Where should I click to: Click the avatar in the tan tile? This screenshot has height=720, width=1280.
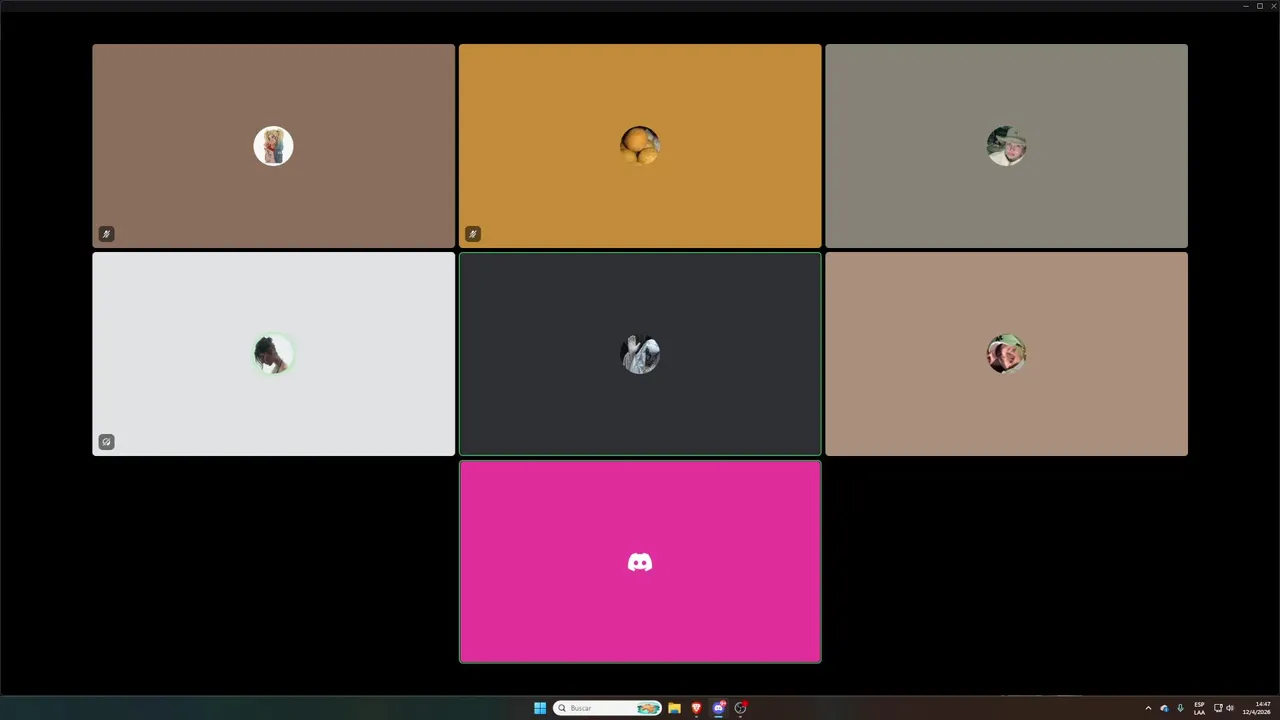[x=1006, y=354]
